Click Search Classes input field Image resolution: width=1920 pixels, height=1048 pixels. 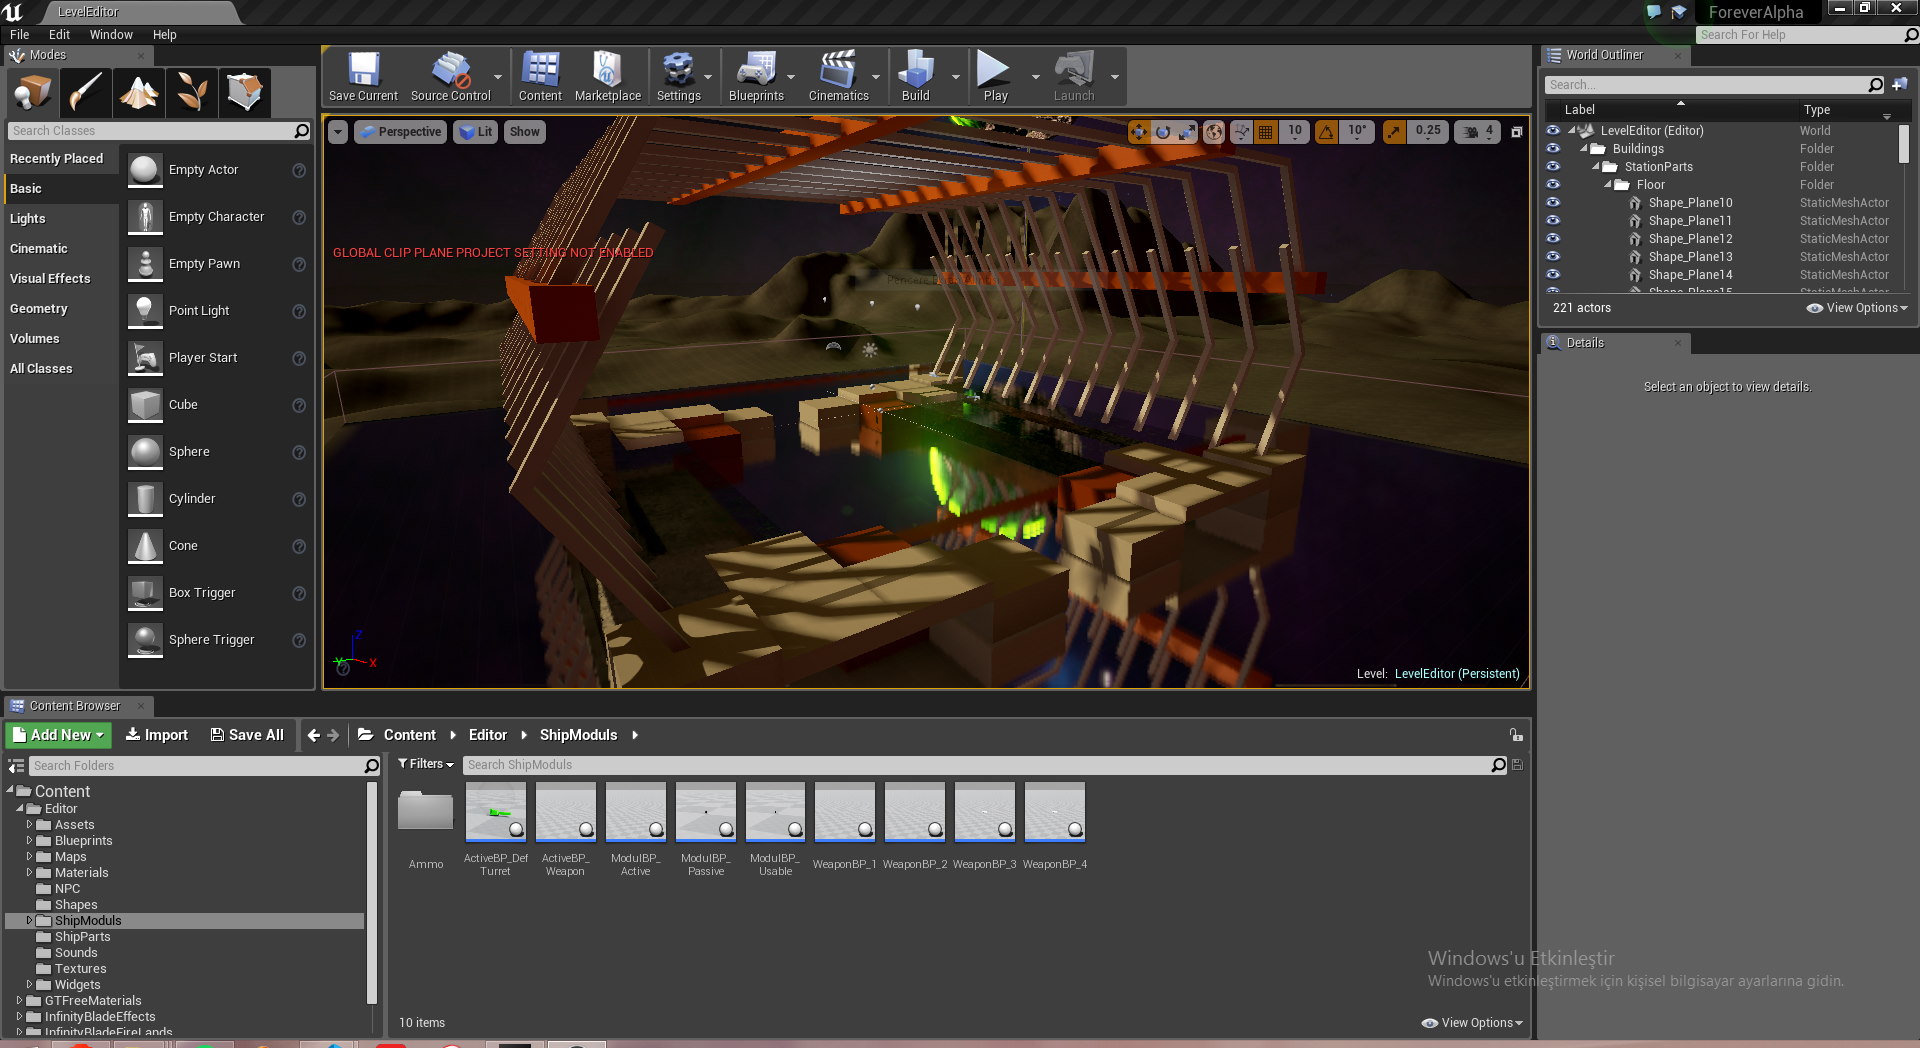(160, 131)
